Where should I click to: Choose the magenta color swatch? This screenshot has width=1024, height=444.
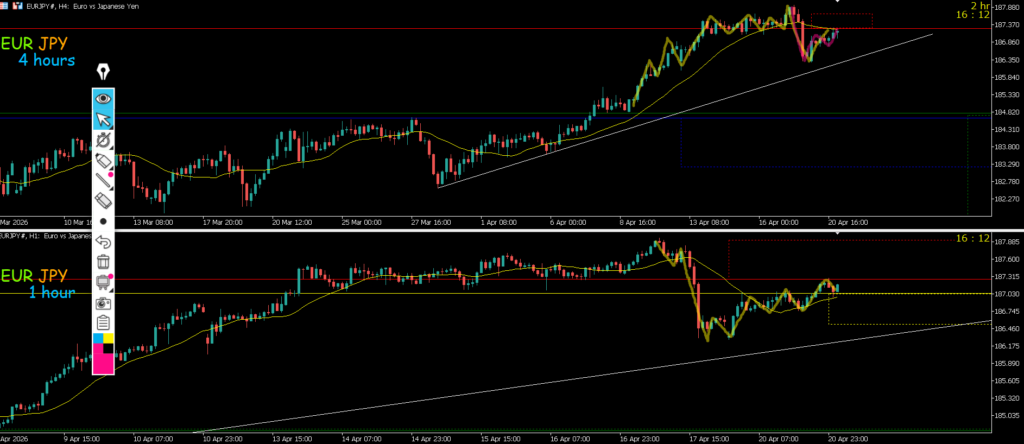pyautogui.click(x=103, y=362)
